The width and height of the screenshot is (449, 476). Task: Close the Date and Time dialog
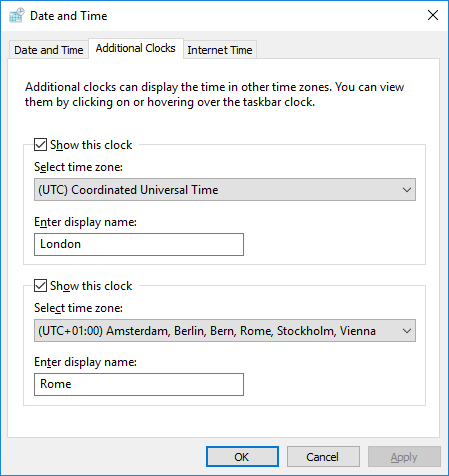pyautogui.click(x=433, y=15)
